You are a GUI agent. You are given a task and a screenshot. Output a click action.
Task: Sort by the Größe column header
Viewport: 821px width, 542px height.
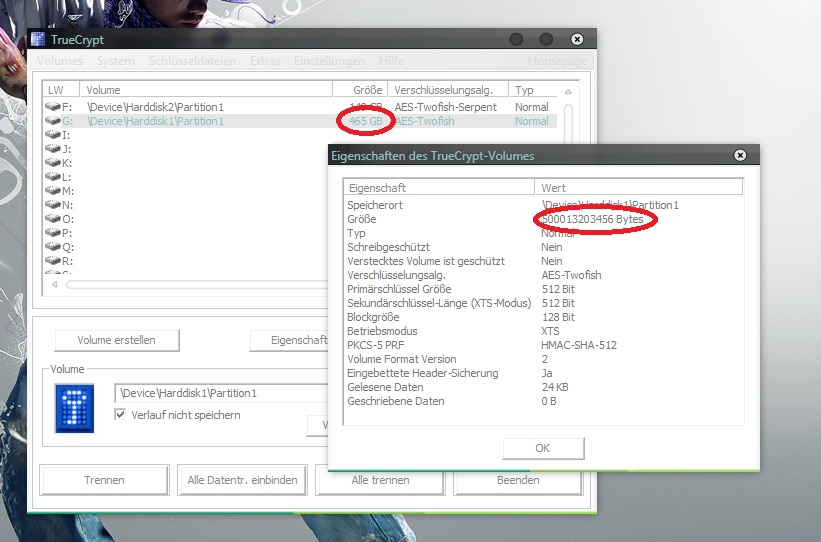point(360,90)
